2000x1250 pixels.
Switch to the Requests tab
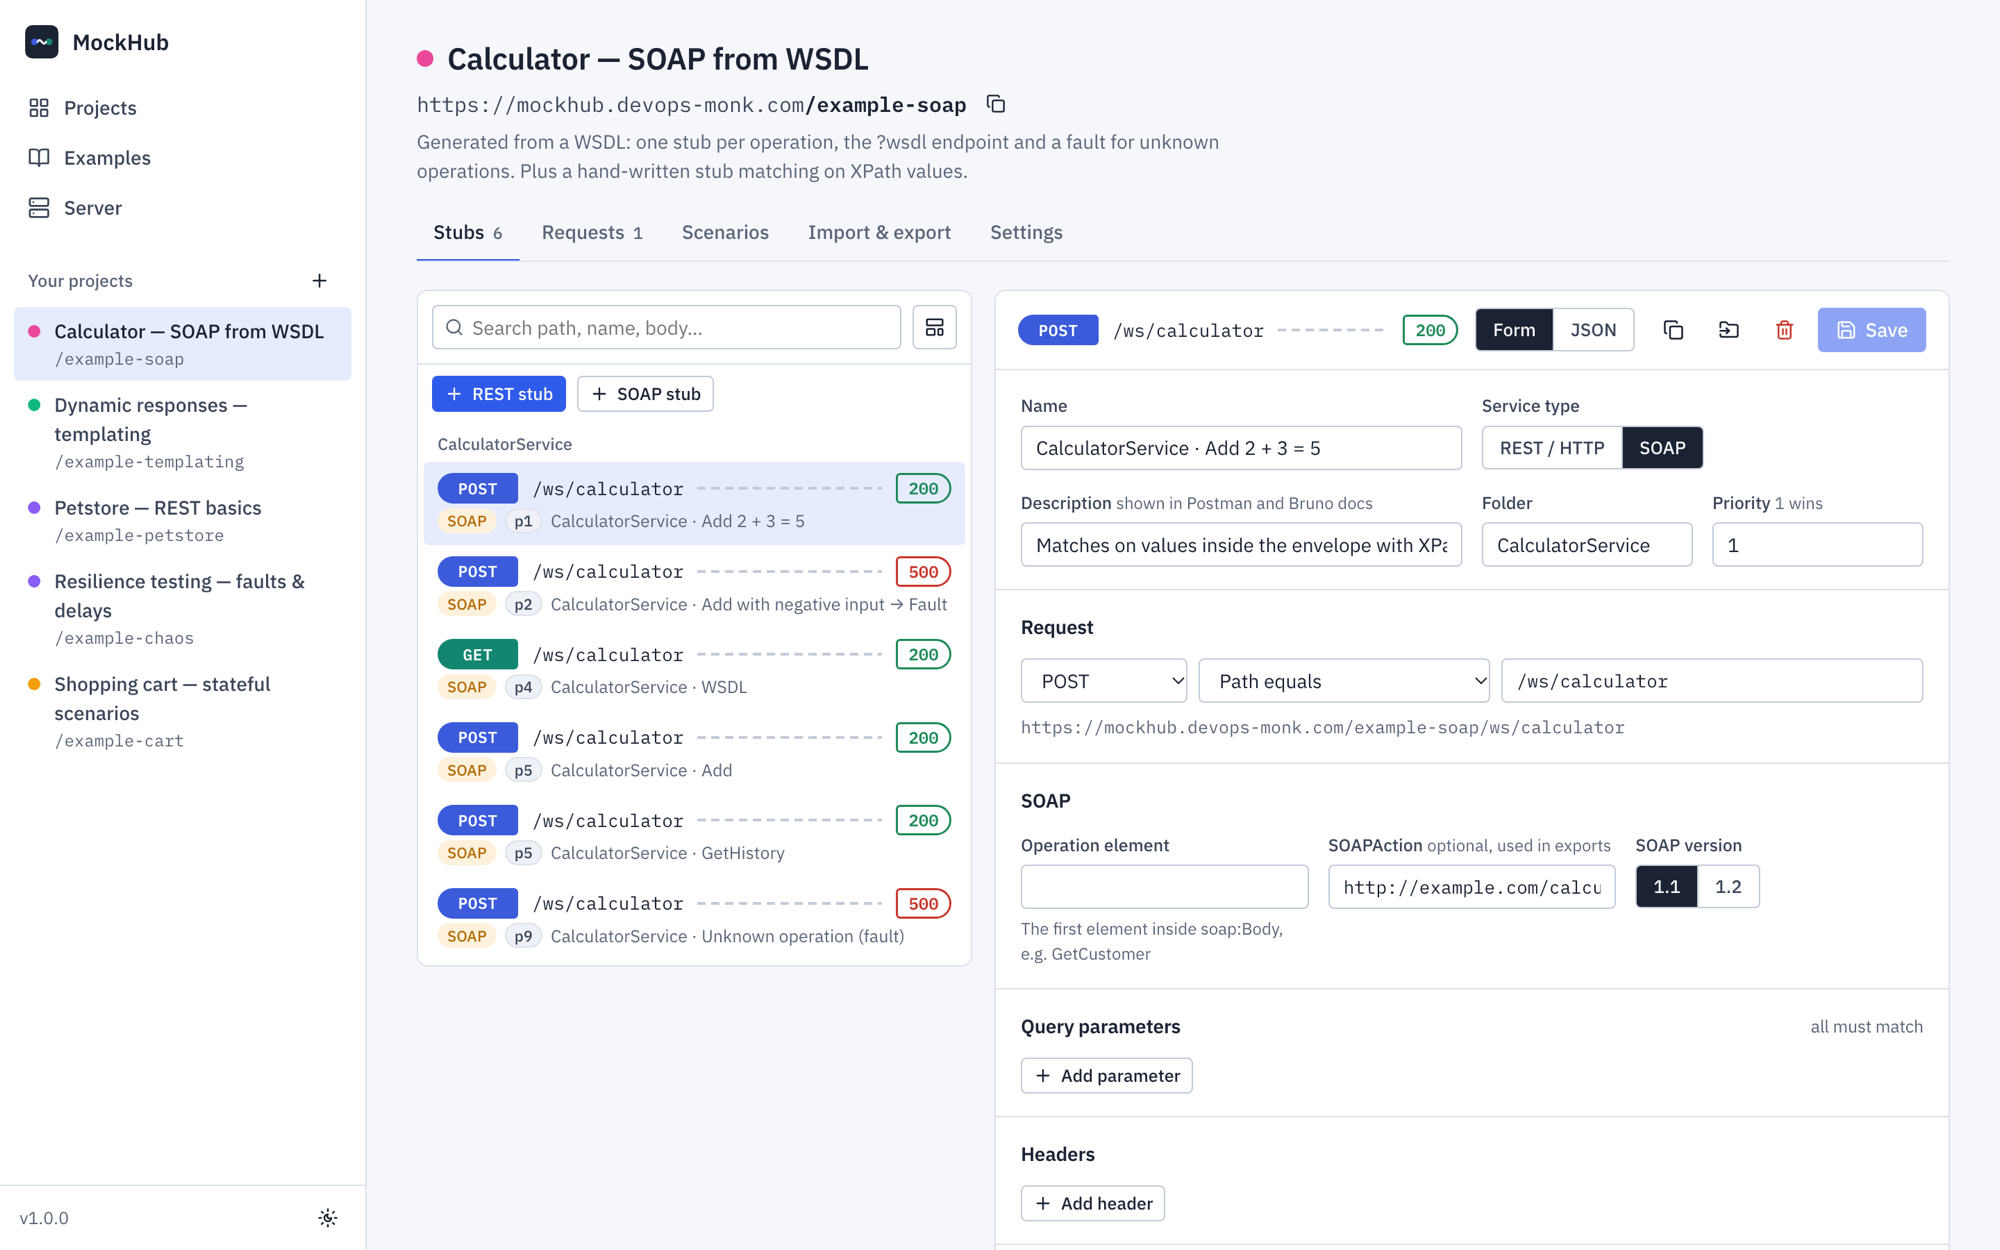(x=592, y=232)
